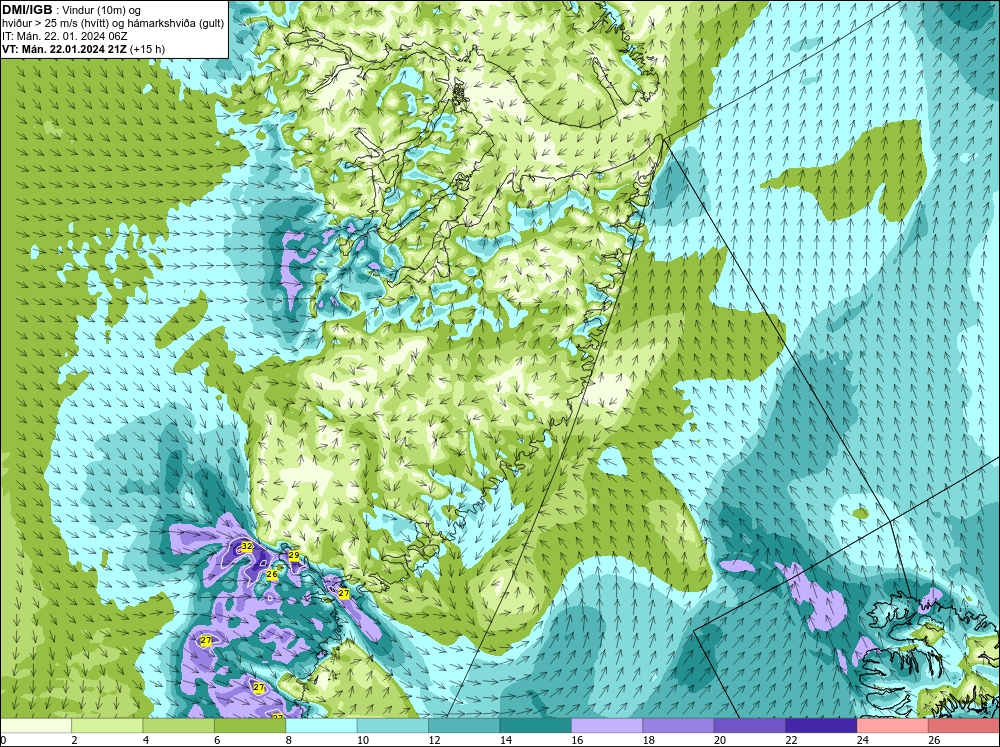1000x747 pixels.
Task: Select the "VT: Mán. 22.01.2024 21Z" valid time
Action: coord(64,49)
